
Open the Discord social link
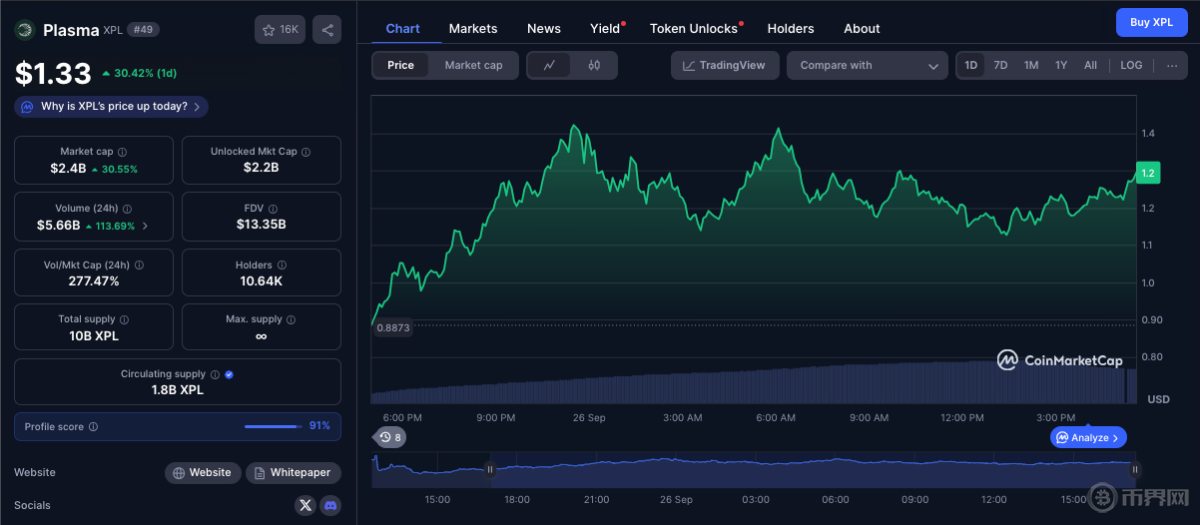(x=329, y=505)
